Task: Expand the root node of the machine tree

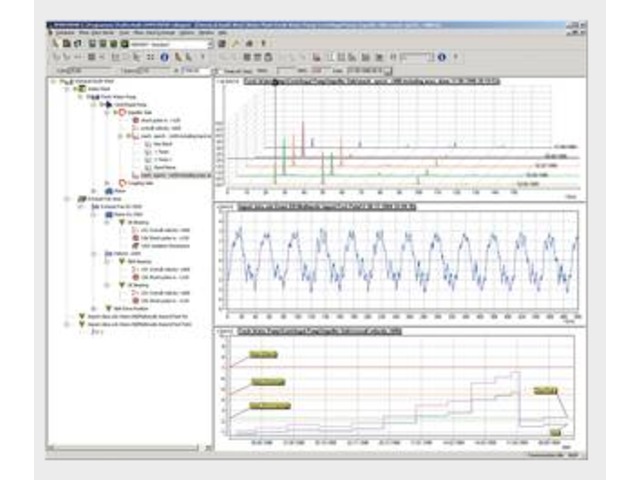Action: (x=63, y=82)
